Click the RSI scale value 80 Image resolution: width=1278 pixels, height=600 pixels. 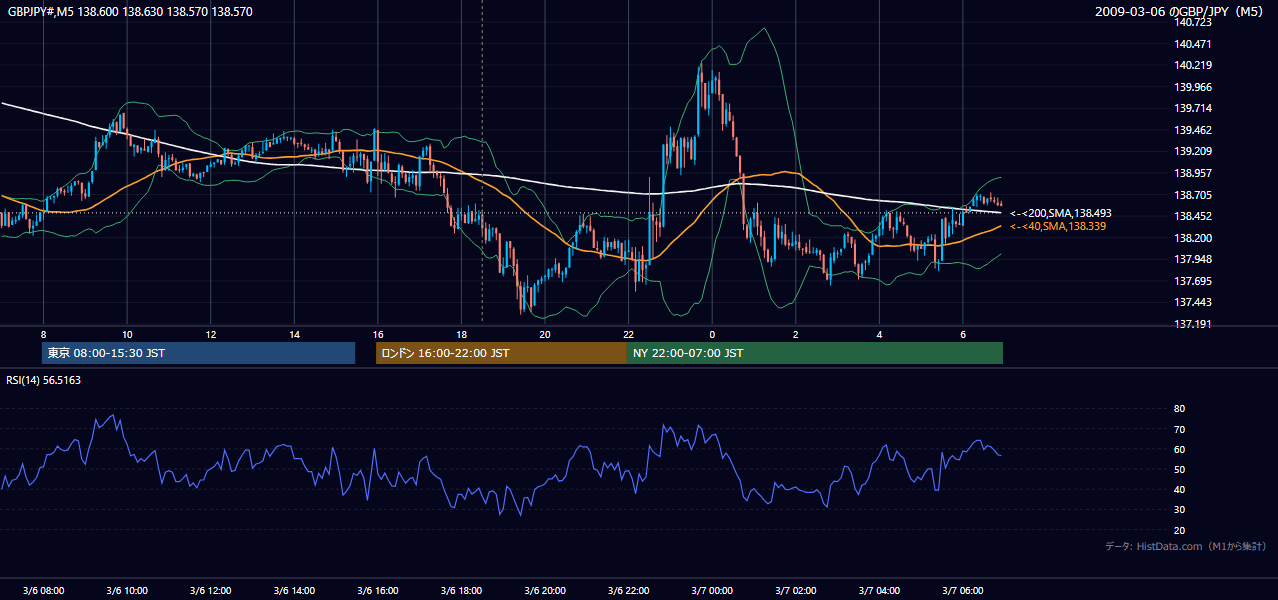point(1179,409)
